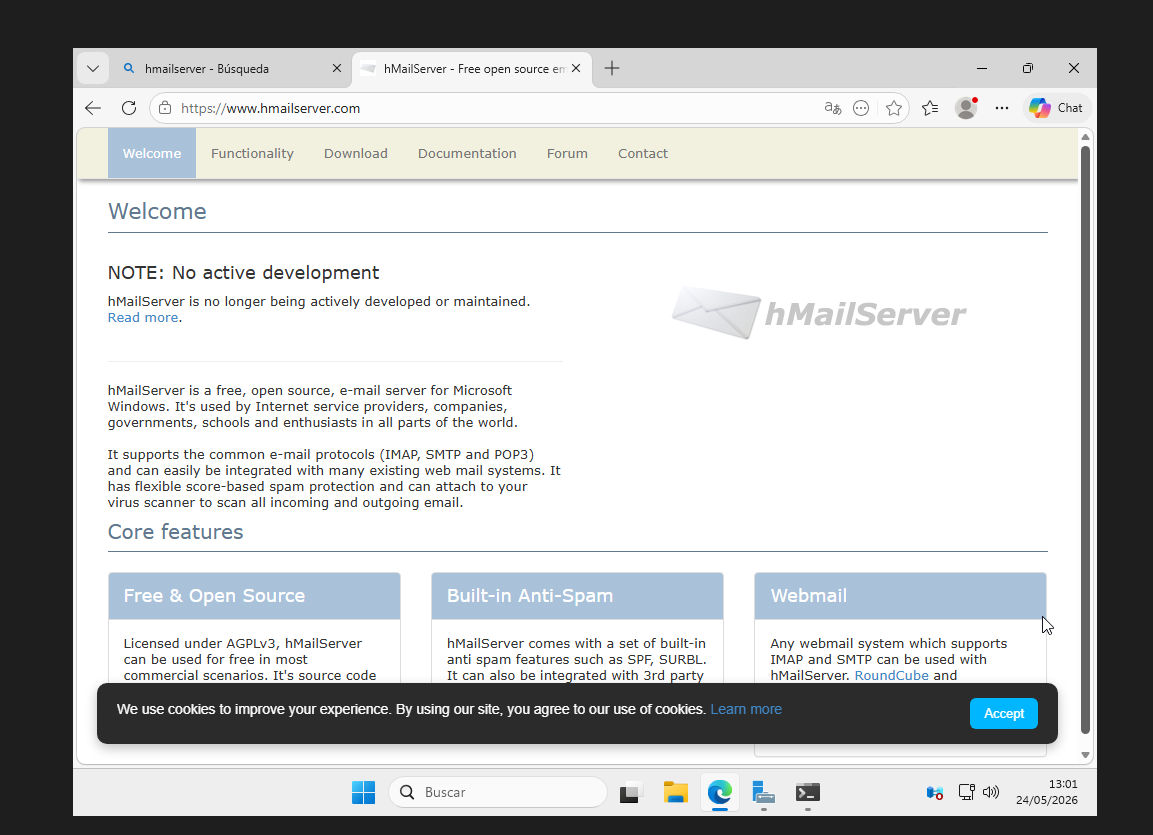Open the address bar more options icon
The width and height of the screenshot is (1153, 835).
(x=861, y=108)
